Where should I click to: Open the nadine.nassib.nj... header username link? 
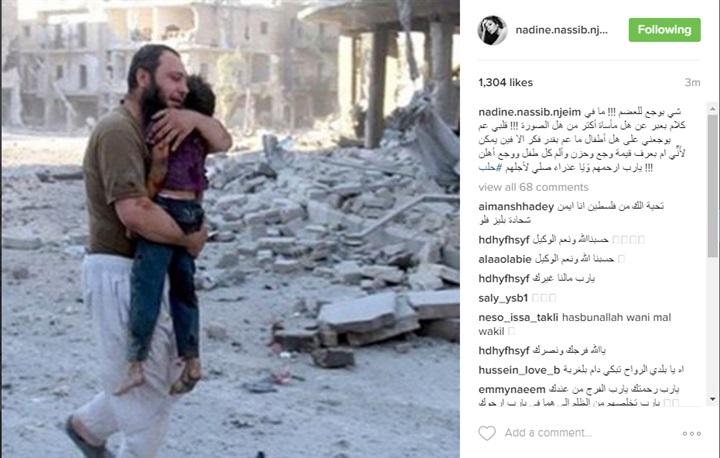[x=561, y=30]
